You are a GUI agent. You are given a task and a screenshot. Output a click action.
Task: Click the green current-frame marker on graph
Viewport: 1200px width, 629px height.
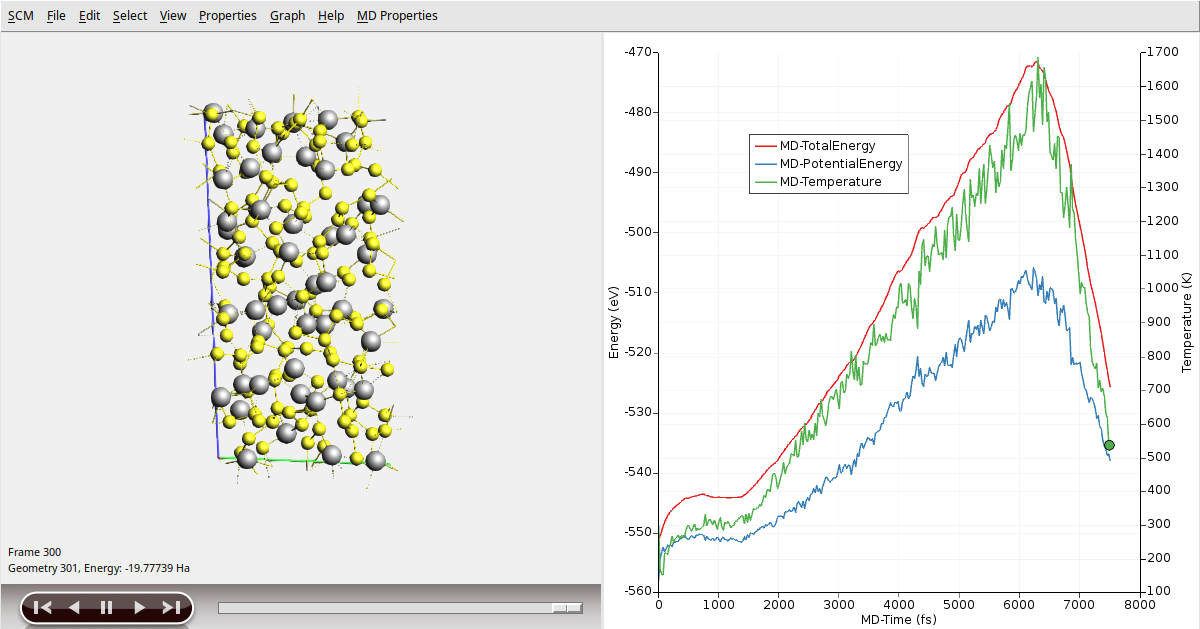point(1109,445)
